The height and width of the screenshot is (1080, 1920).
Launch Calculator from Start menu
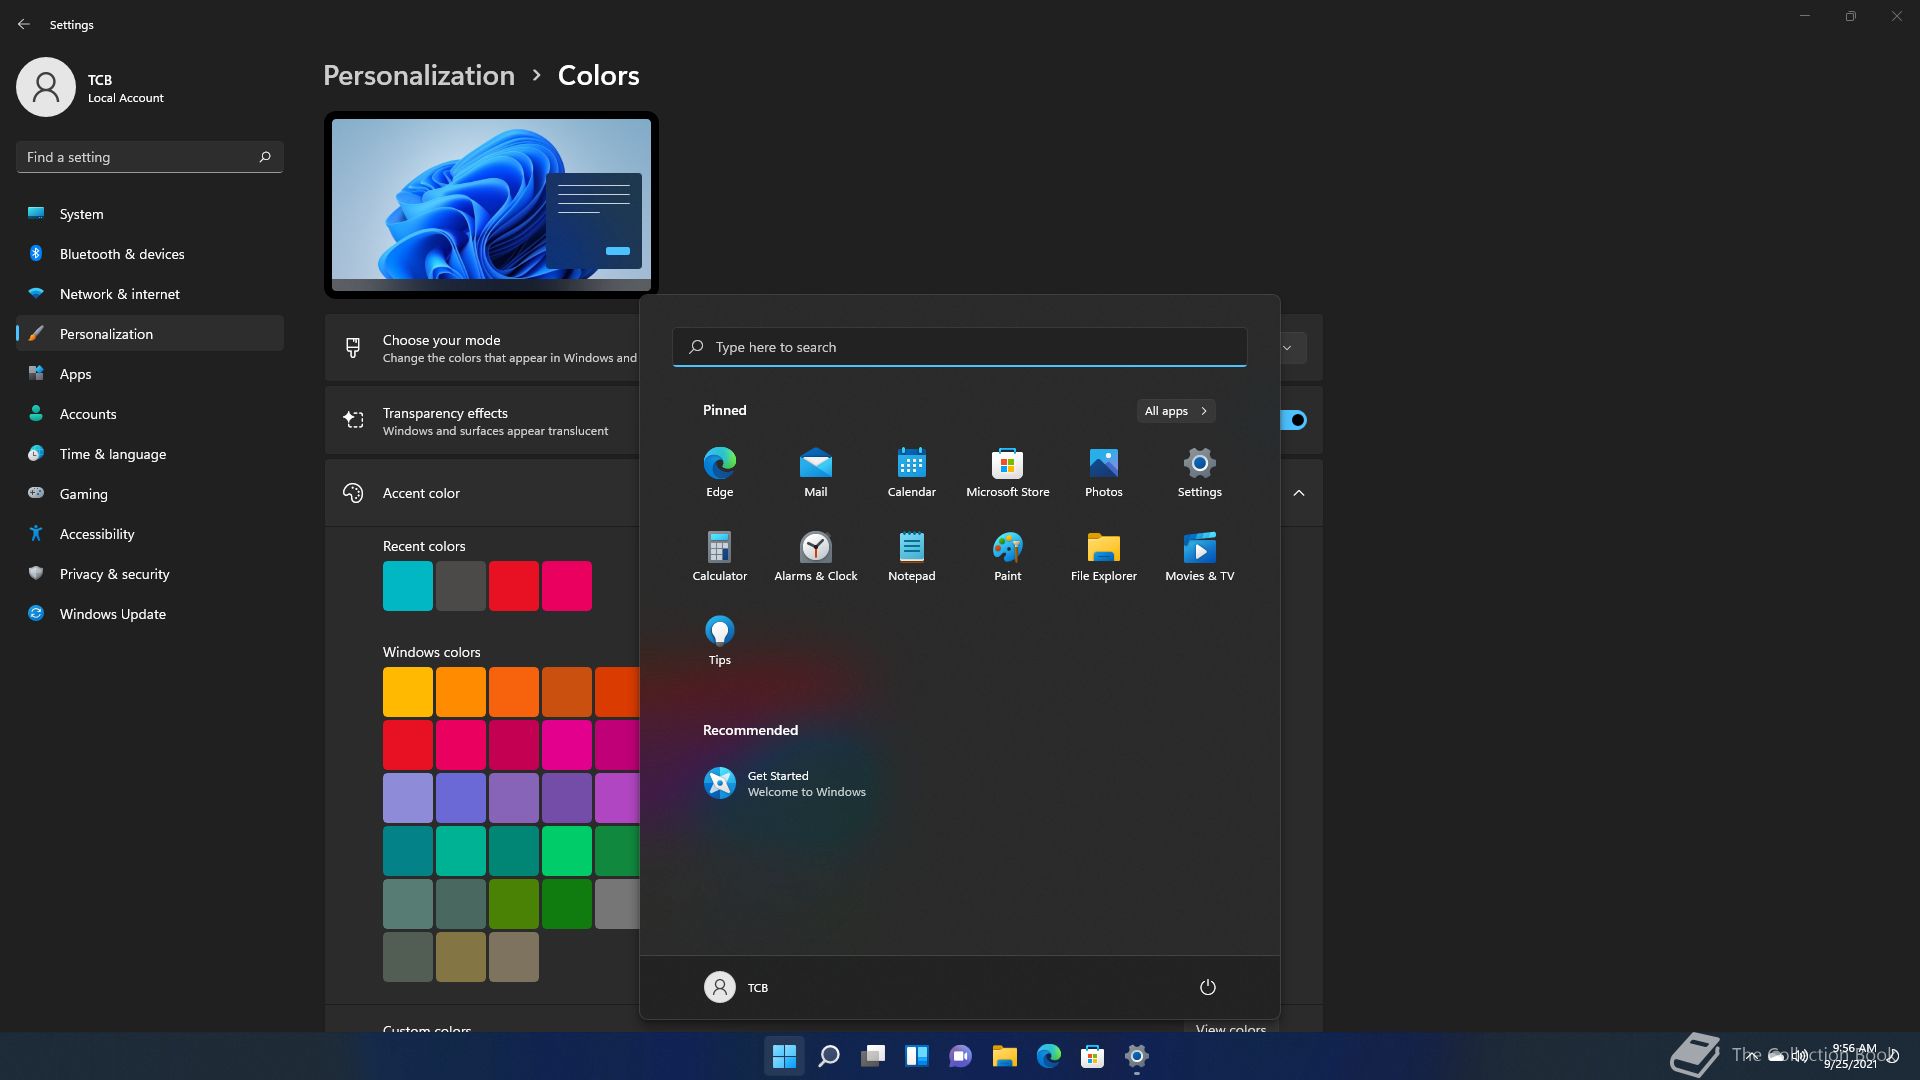pyautogui.click(x=719, y=556)
